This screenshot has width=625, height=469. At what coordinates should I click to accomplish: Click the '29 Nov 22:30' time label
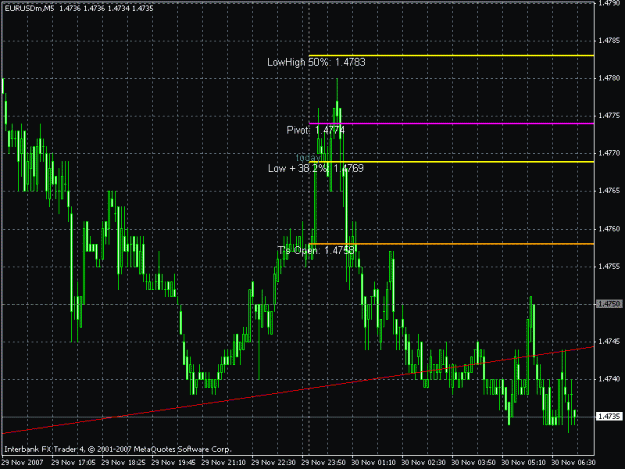273,463
